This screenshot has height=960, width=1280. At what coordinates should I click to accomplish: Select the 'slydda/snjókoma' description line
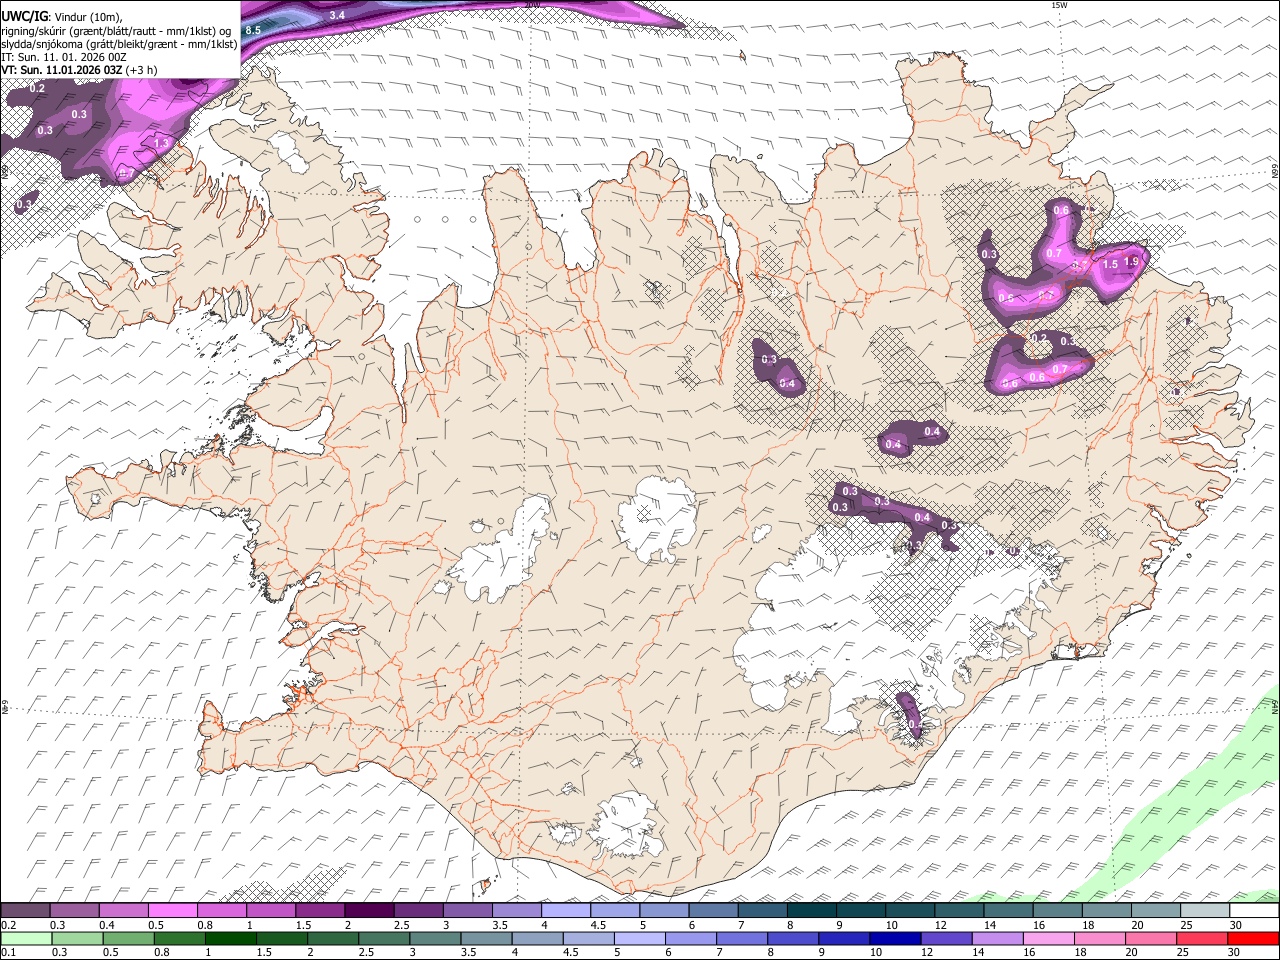tap(119, 43)
